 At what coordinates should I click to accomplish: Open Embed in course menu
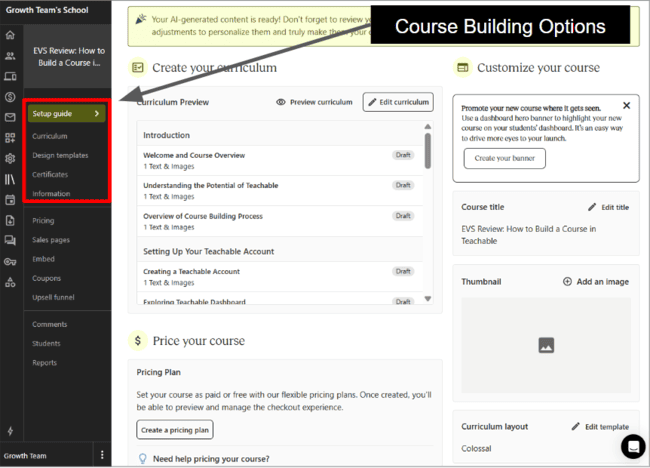[x=44, y=259]
